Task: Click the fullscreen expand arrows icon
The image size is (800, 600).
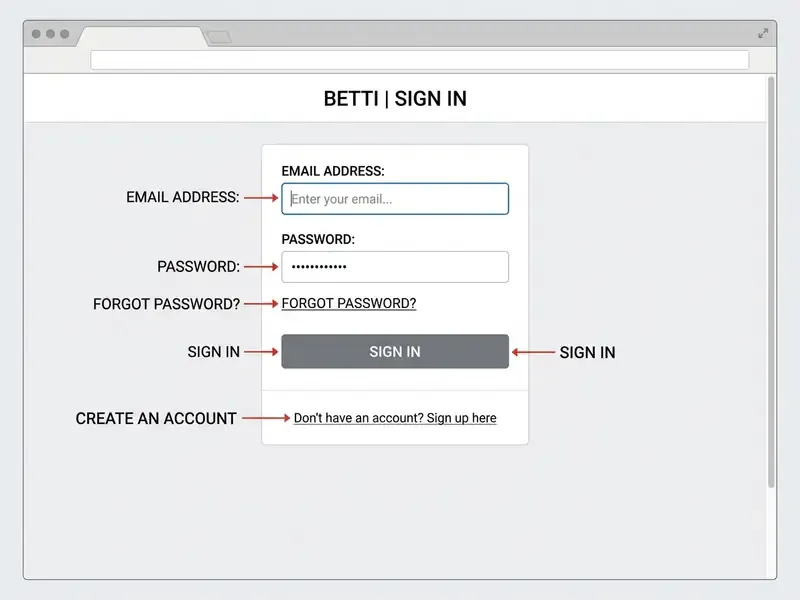Action: tap(763, 34)
